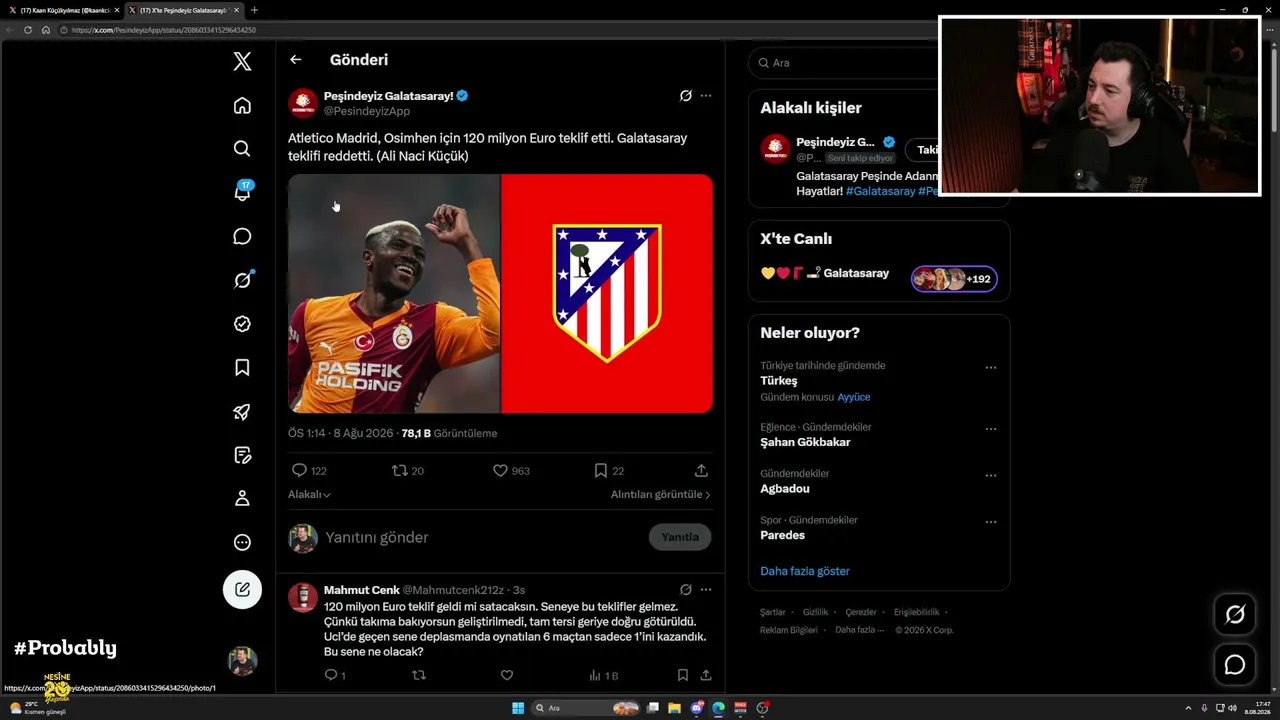Open three-dot menu beside Şahan Gökbakar trend
1280x720 pixels.
(x=991, y=429)
